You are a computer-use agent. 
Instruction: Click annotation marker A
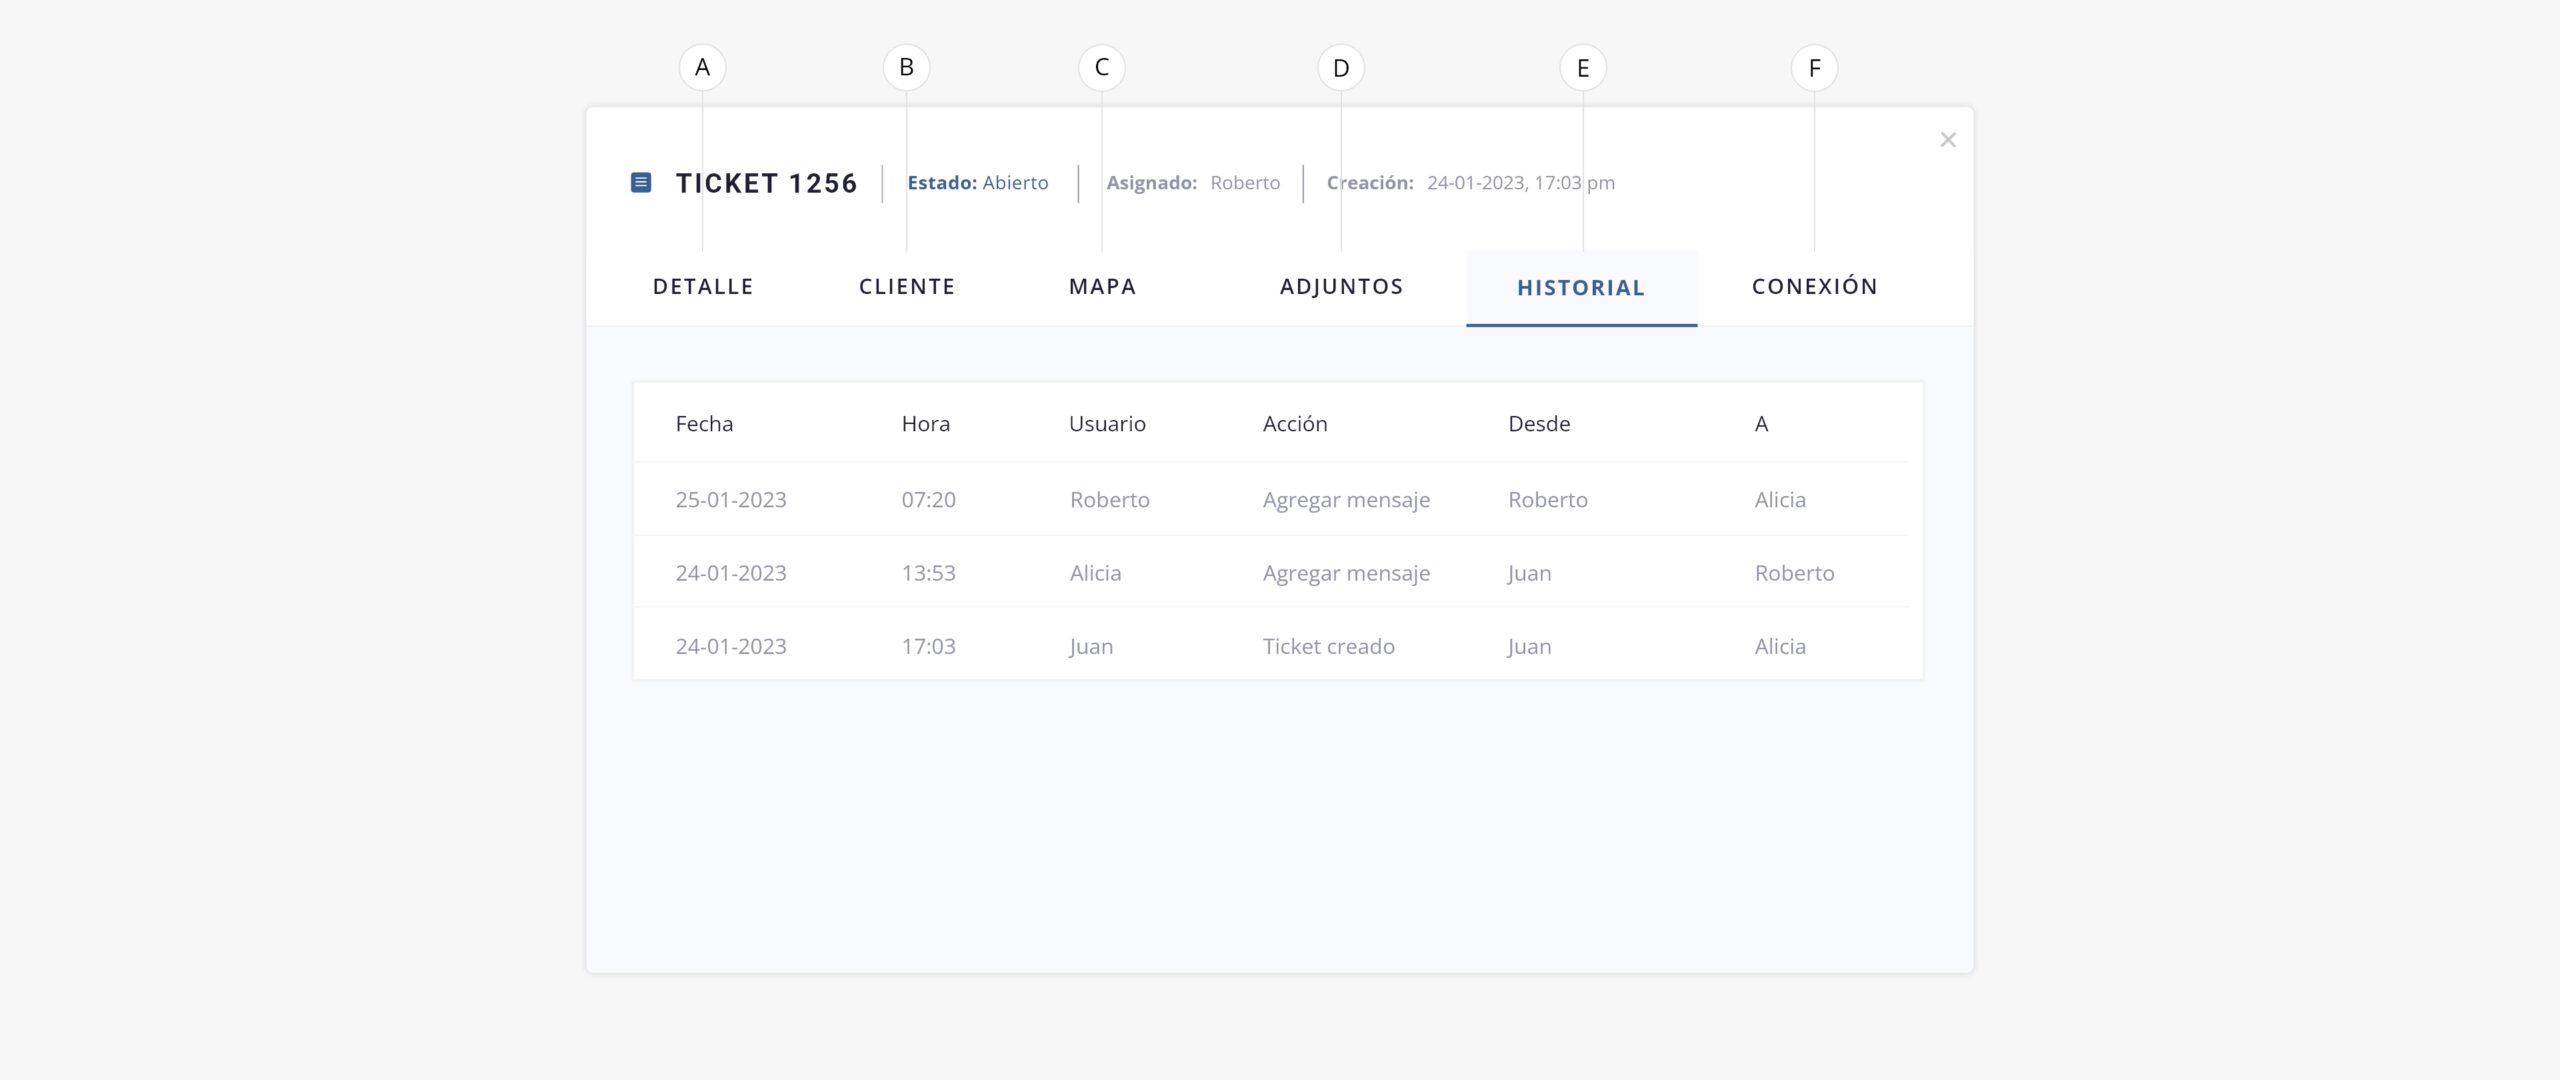click(702, 68)
